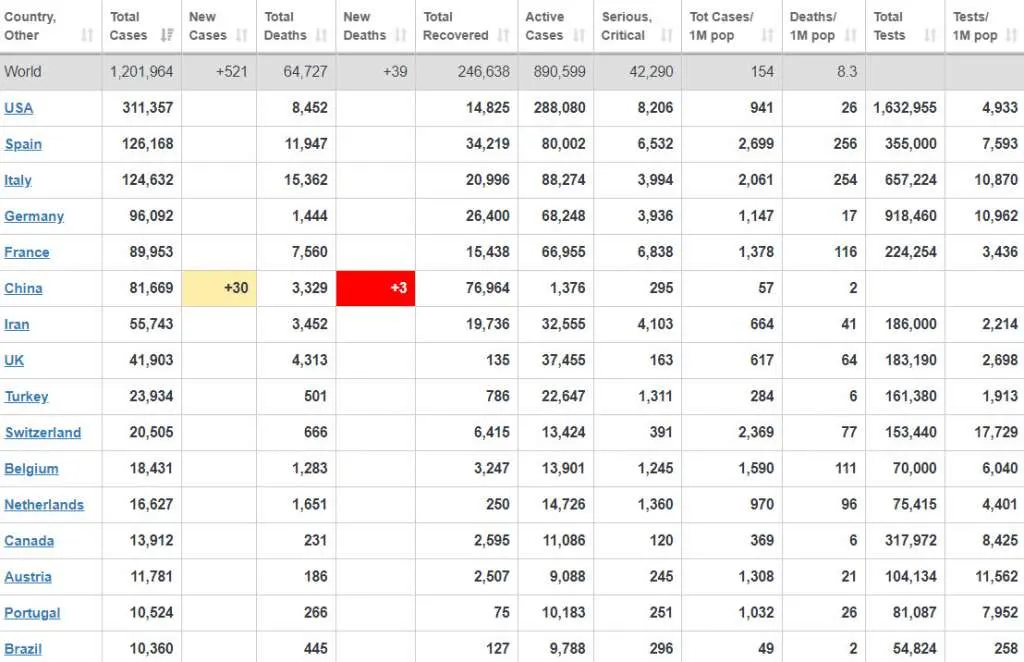Sort by New Cases using its arrow icon
The width and height of the screenshot is (1024, 662).
coord(244,35)
